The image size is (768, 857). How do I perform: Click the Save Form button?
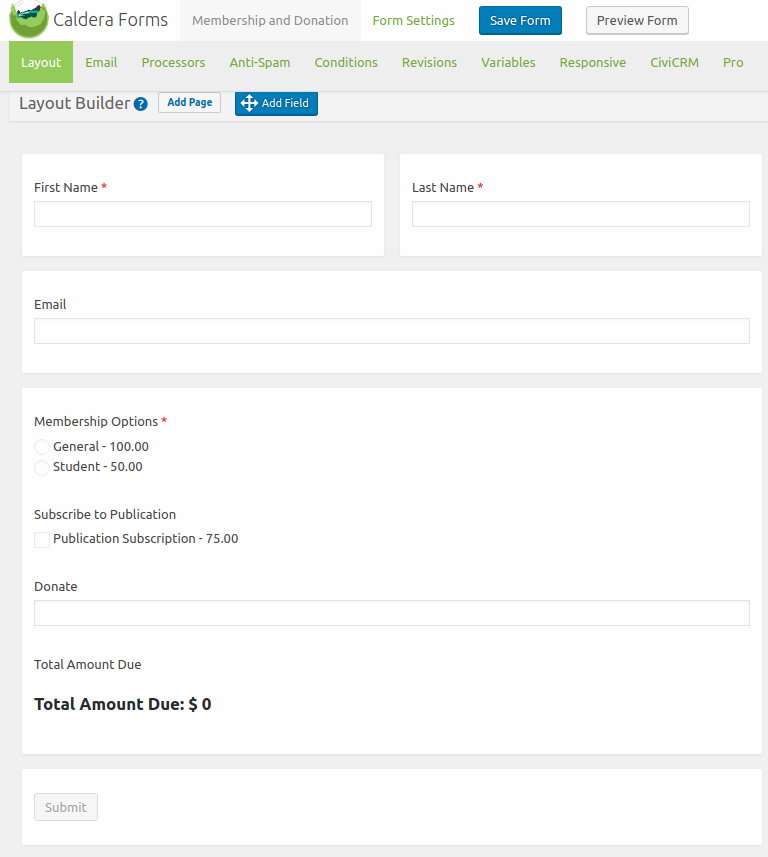[x=520, y=20]
